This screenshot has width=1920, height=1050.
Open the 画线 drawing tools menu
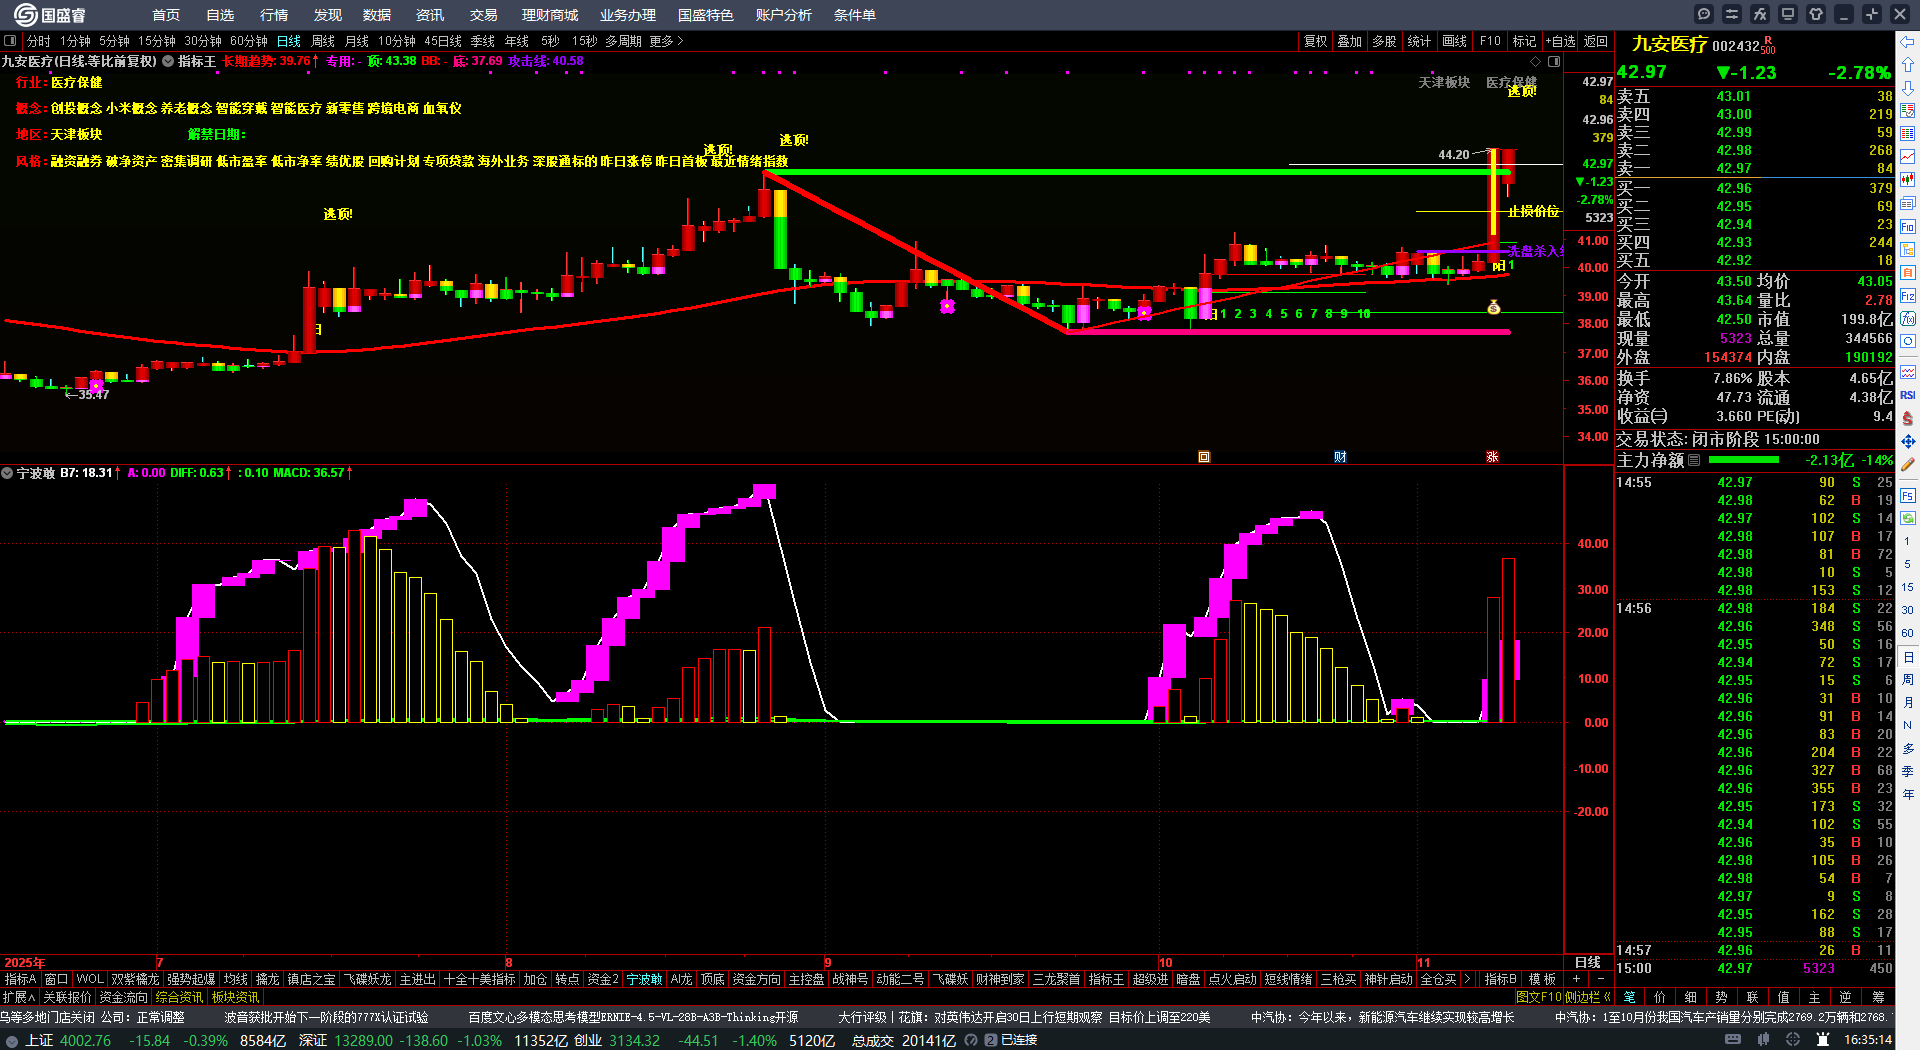point(1454,41)
